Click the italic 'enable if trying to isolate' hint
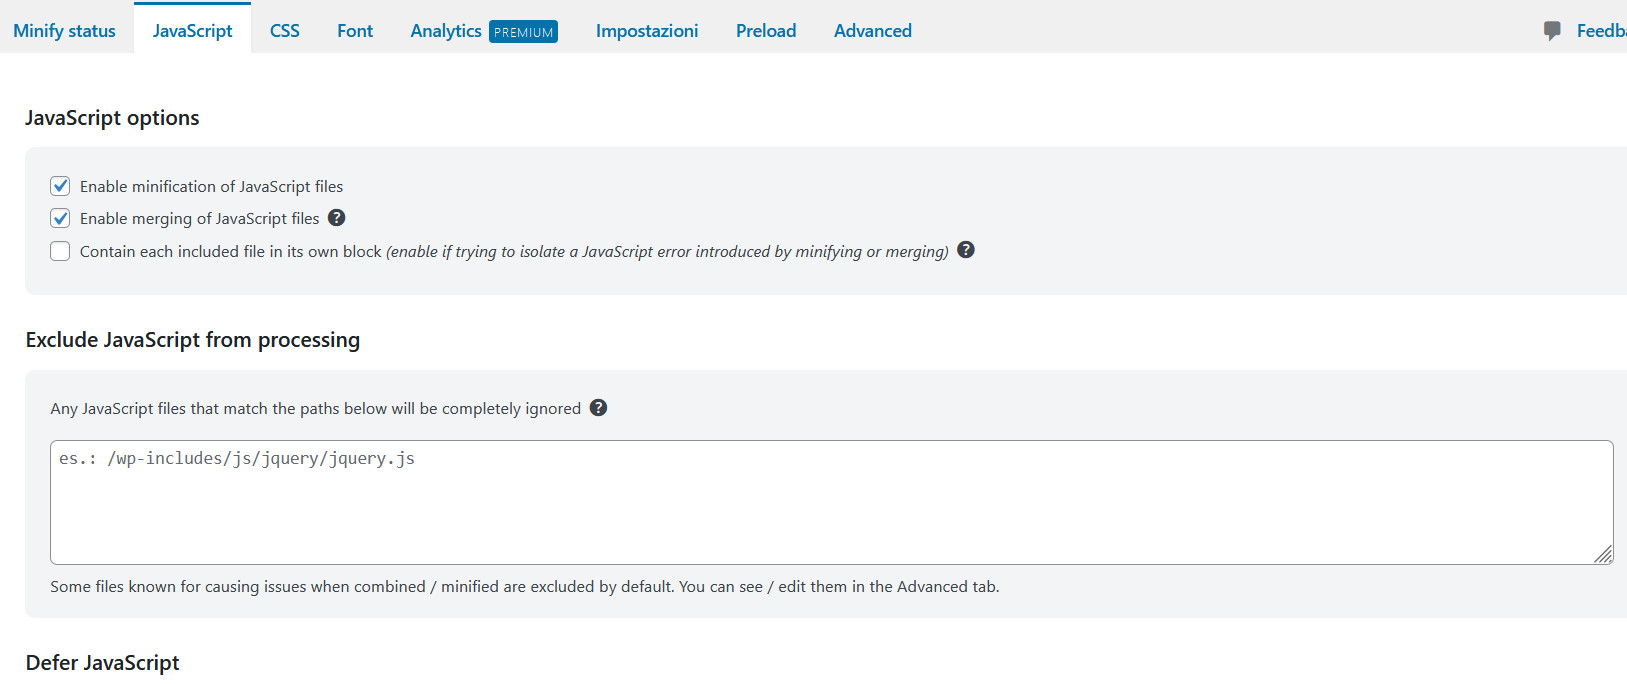Image resolution: width=1627 pixels, height=684 pixels. [x=667, y=252]
